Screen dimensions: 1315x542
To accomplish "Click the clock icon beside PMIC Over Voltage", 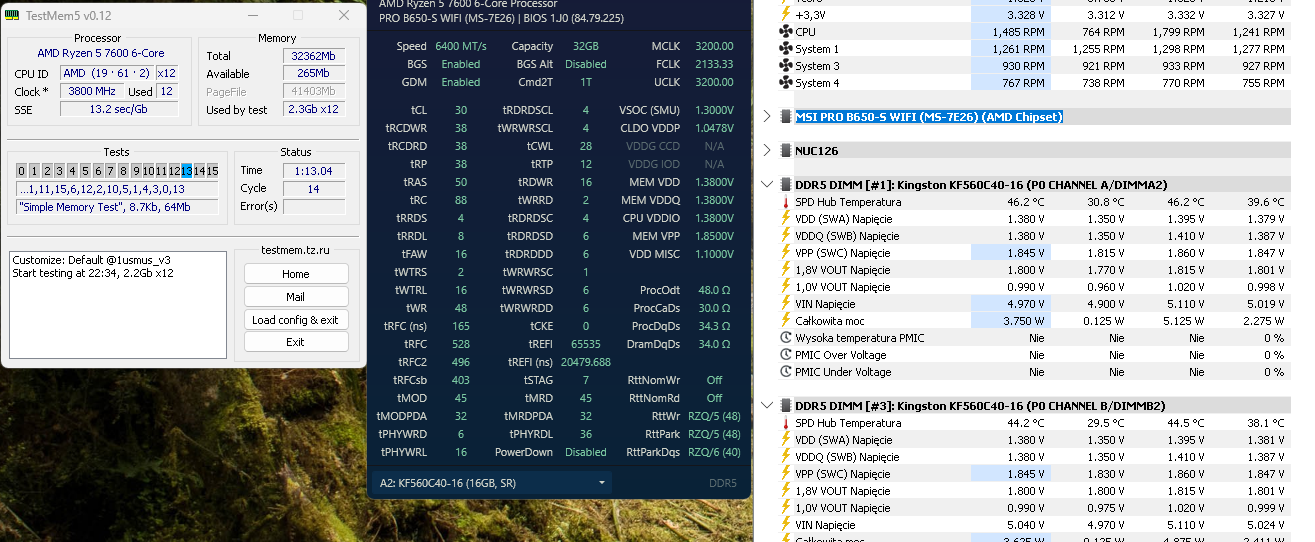I will click(785, 355).
